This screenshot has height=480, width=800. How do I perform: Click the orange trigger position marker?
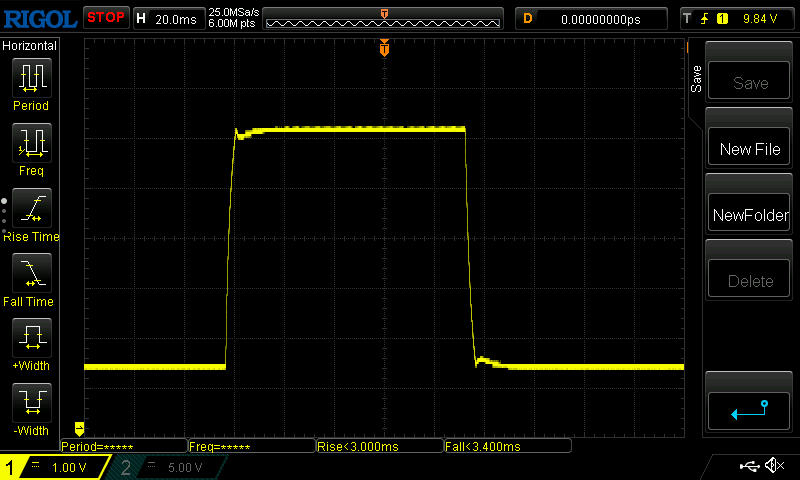[384, 48]
